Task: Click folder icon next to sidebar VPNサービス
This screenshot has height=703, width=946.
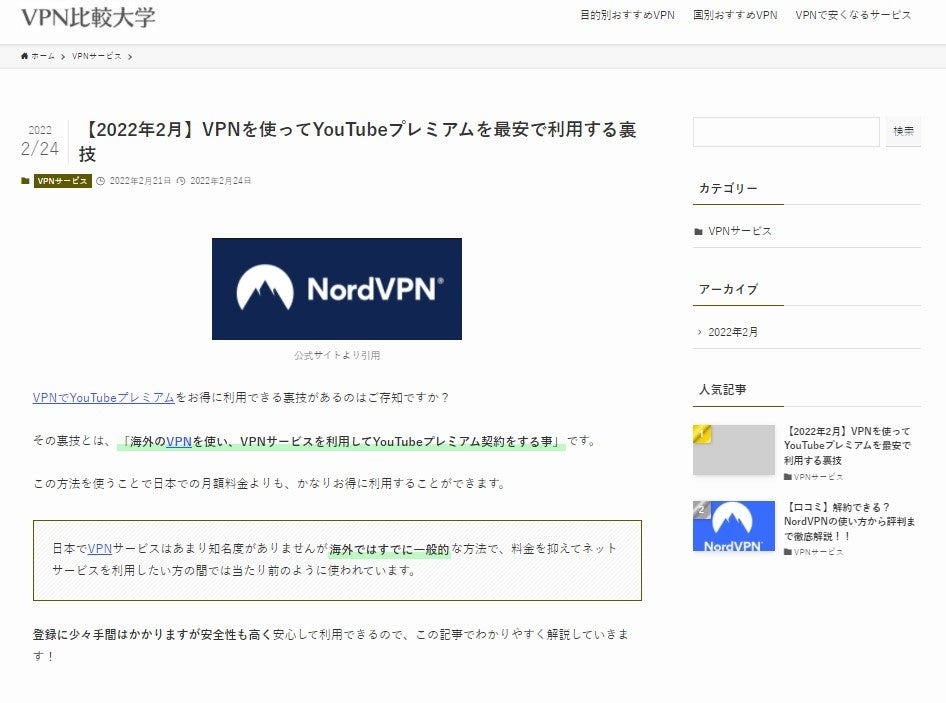Action: pyautogui.click(x=699, y=232)
